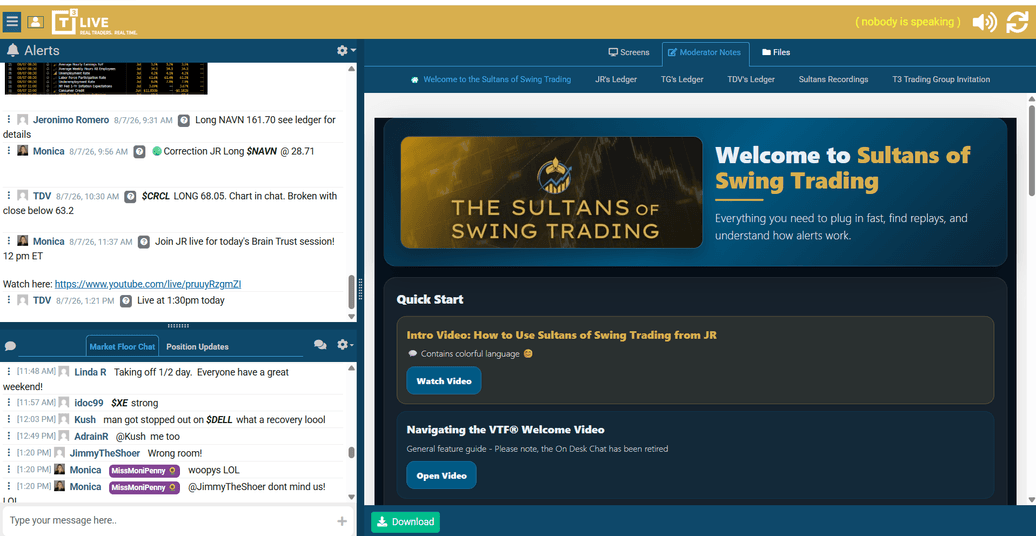This screenshot has width=1036, height=536.
Task: Open JR's Ledger page
Action: click(x=616, y=79)
